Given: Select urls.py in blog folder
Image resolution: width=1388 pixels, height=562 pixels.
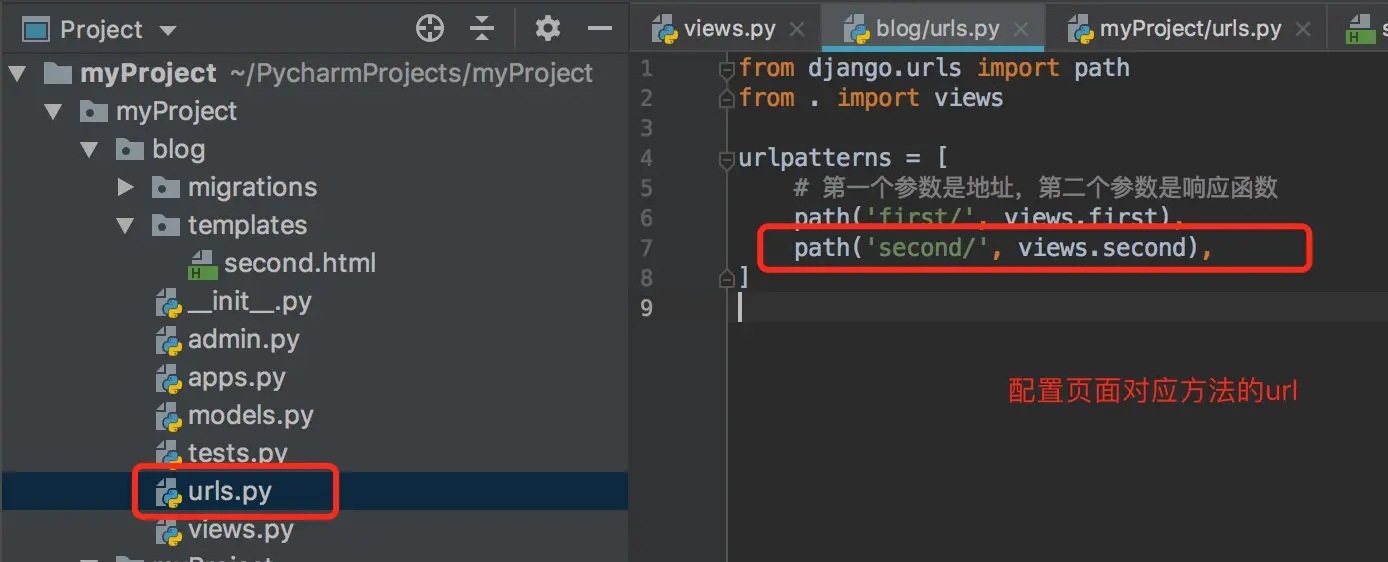Looking at the screenshot, I should click(229, 492).
